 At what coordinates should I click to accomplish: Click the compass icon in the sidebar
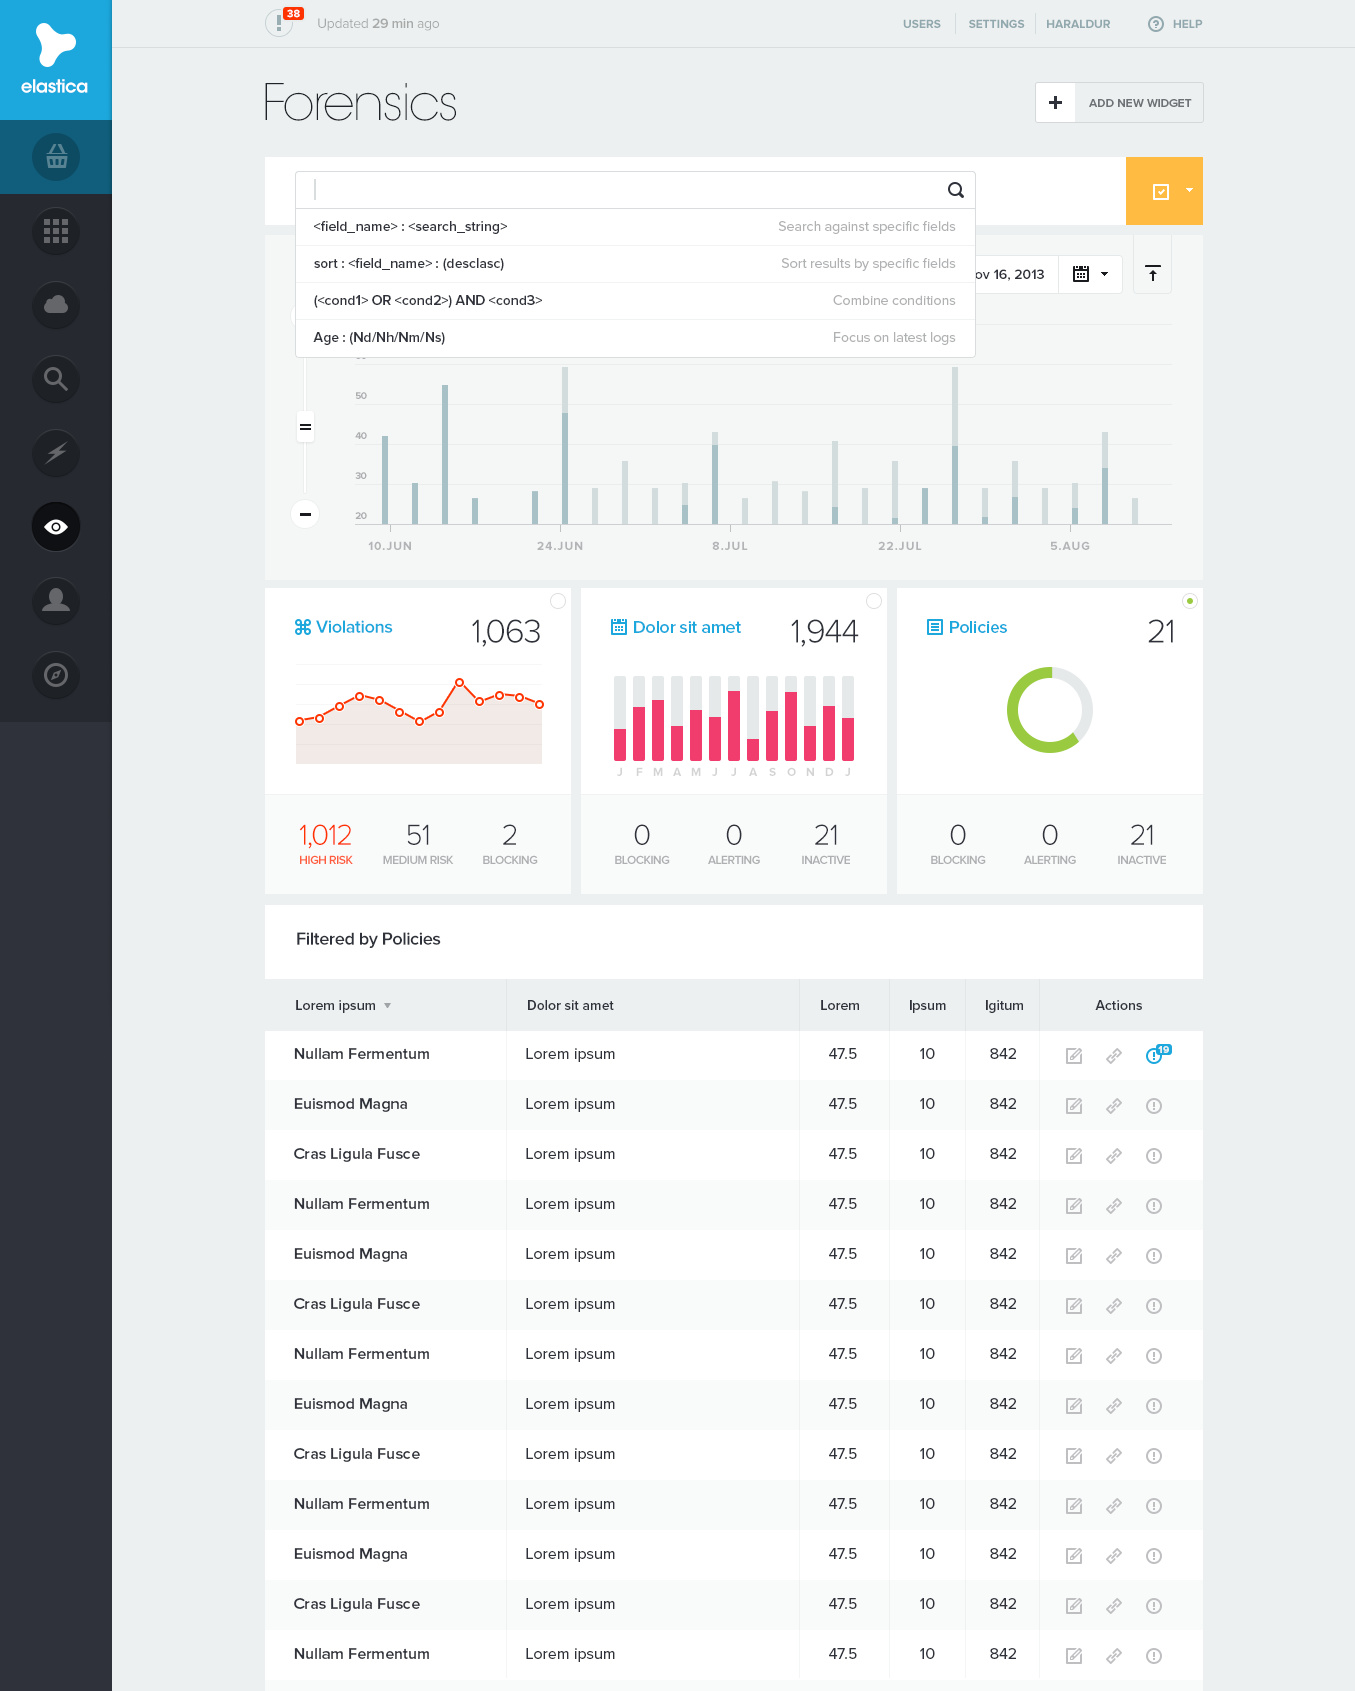click(56, 675)
